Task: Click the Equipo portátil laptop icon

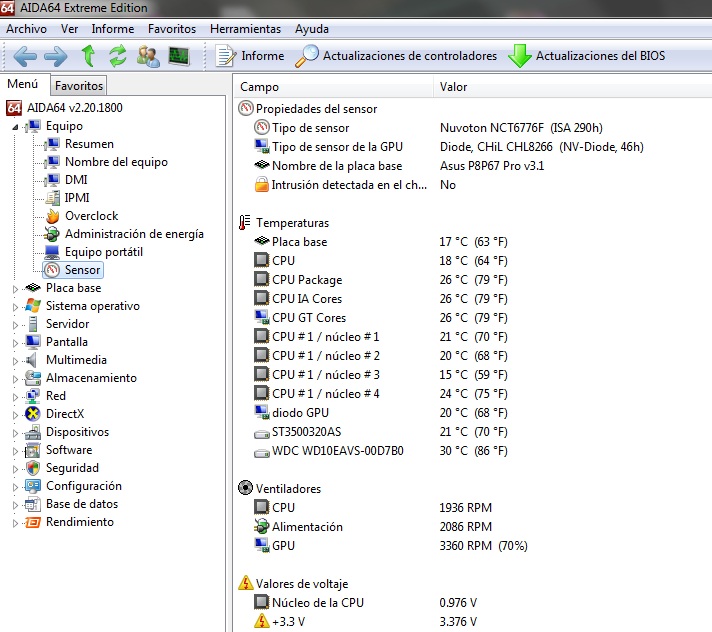Action: 52,252
